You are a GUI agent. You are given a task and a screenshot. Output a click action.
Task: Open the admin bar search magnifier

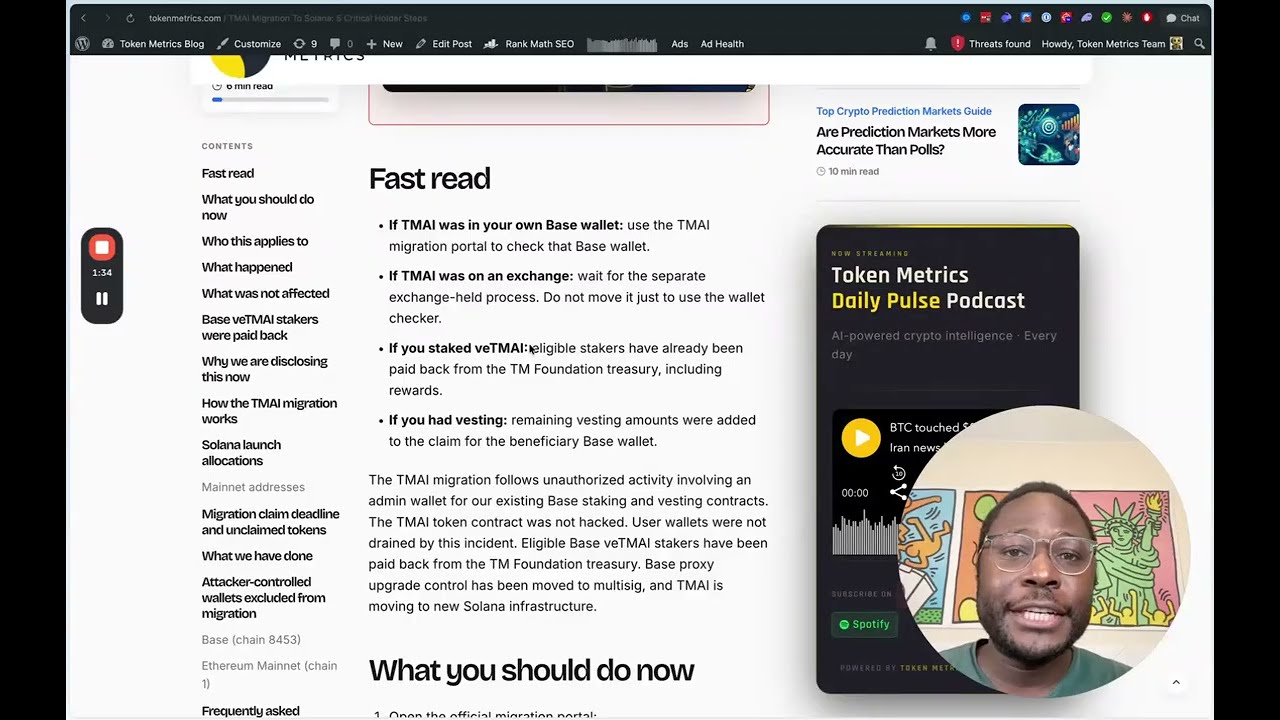[x=1199, y=44]
